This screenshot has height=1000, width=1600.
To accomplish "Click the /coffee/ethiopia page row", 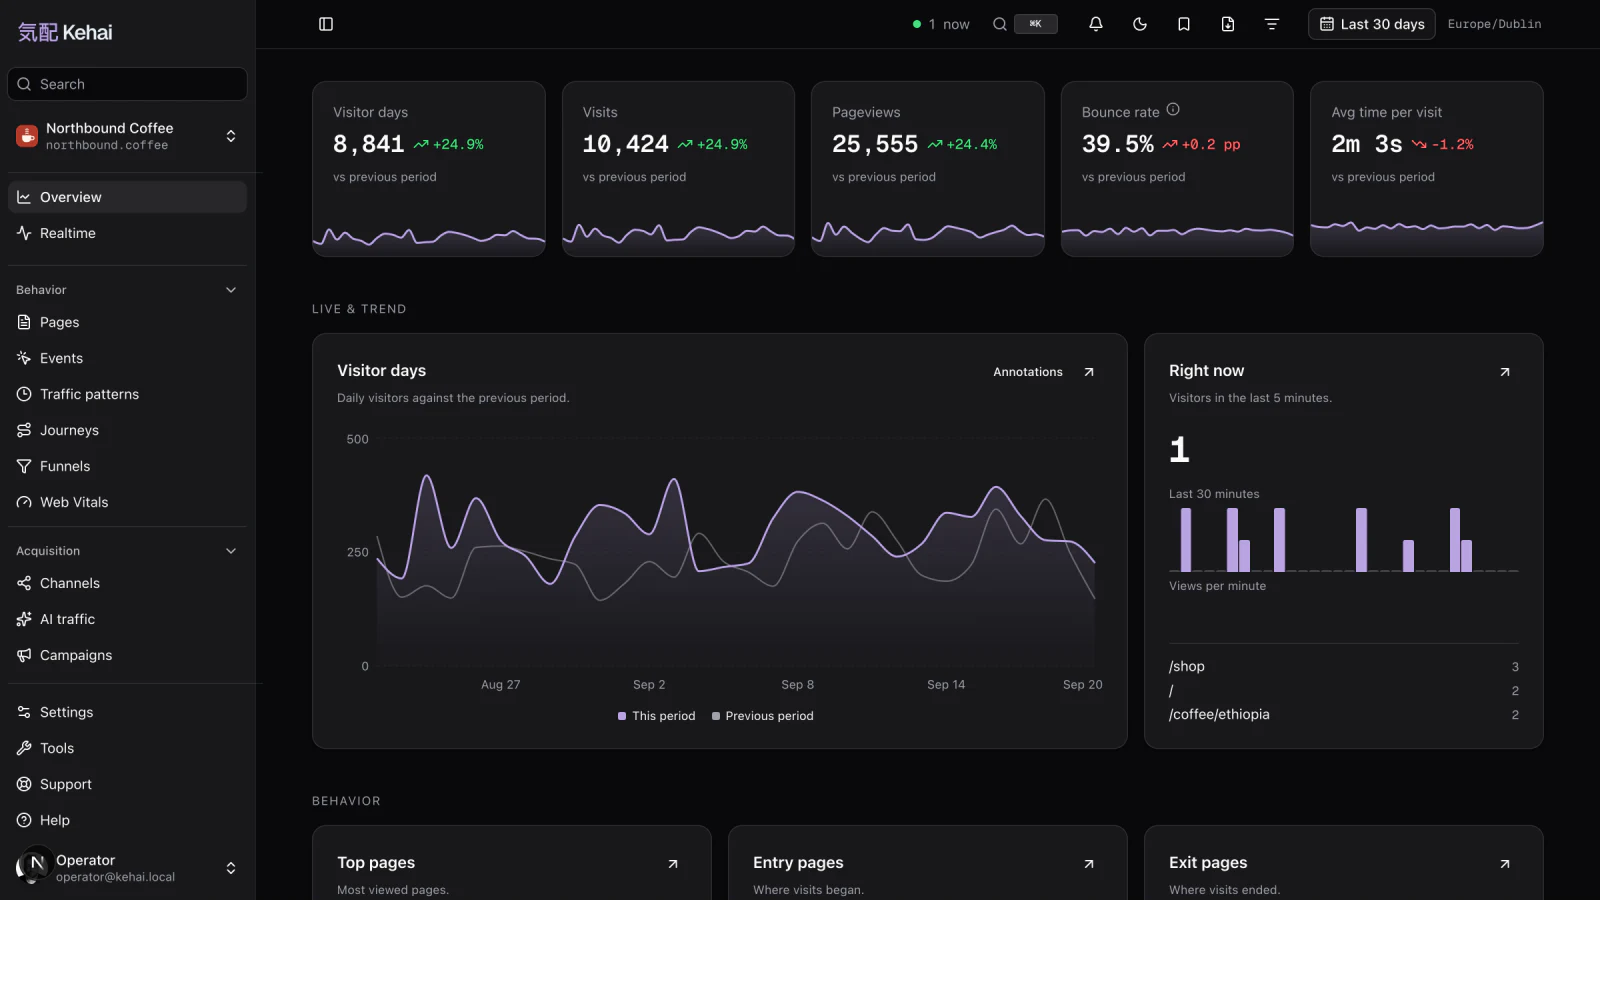I will 1344,714.
